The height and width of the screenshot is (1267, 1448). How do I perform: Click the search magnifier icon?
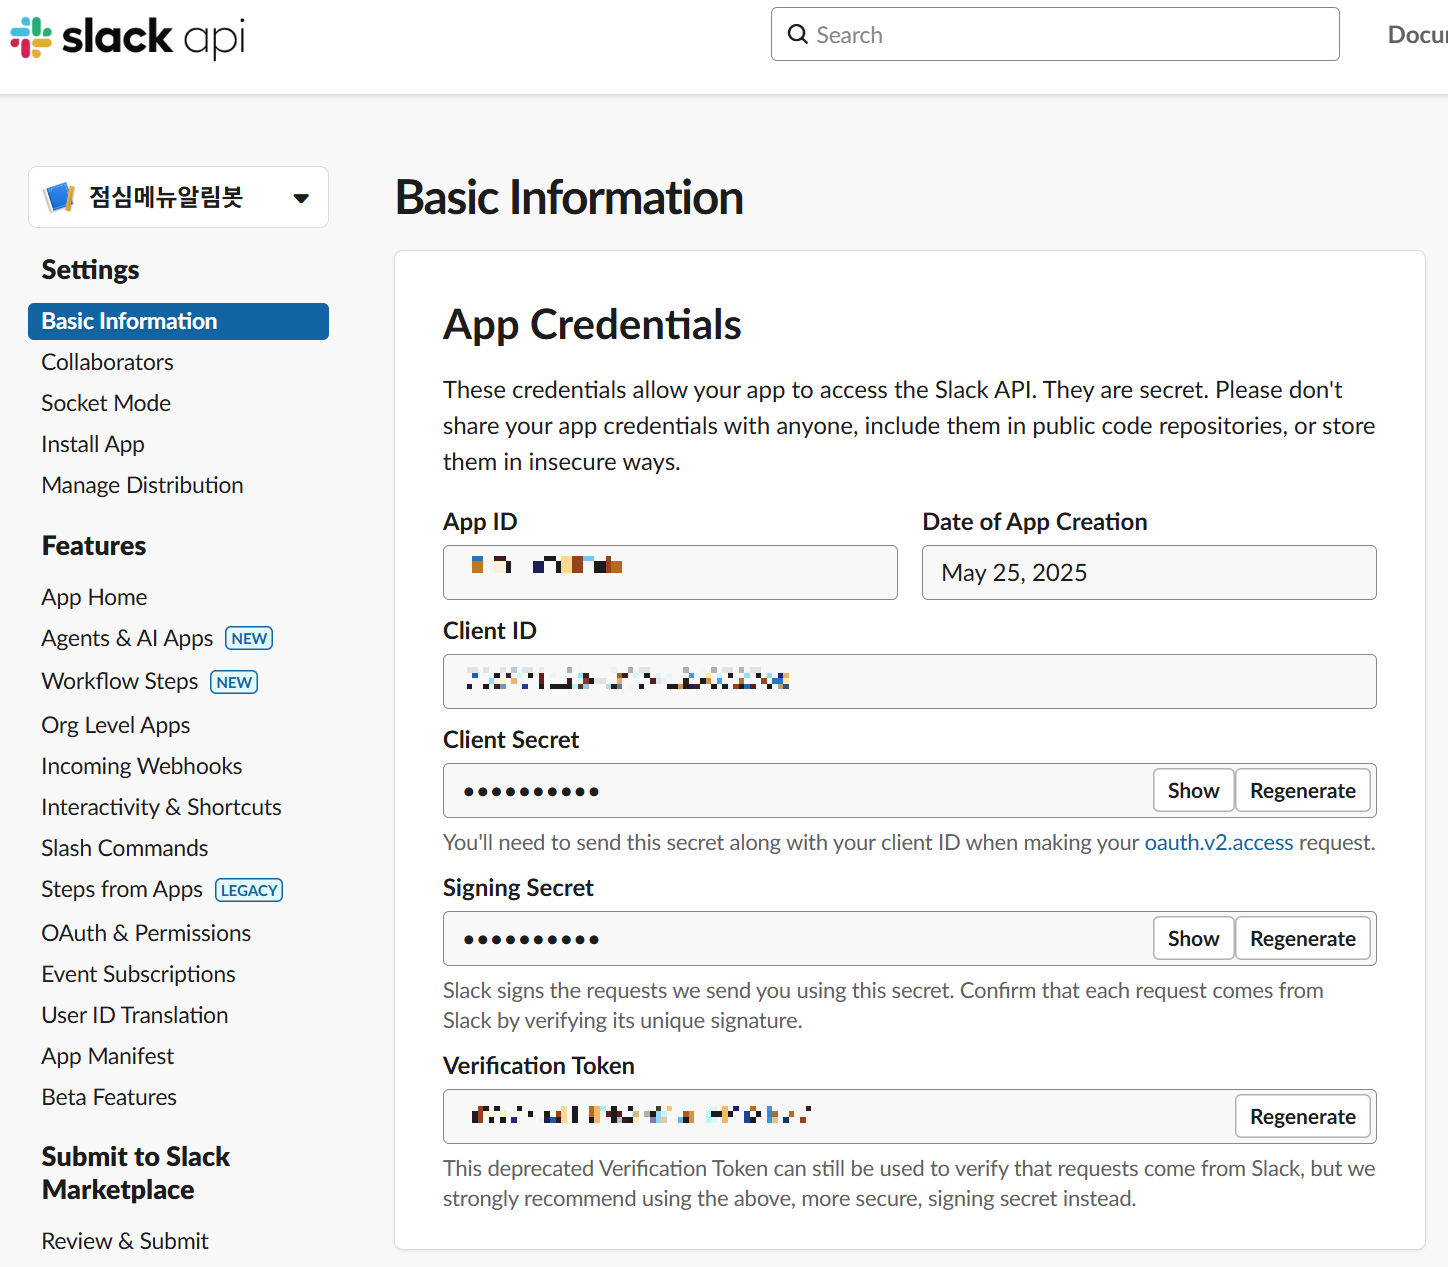(798, 35)
